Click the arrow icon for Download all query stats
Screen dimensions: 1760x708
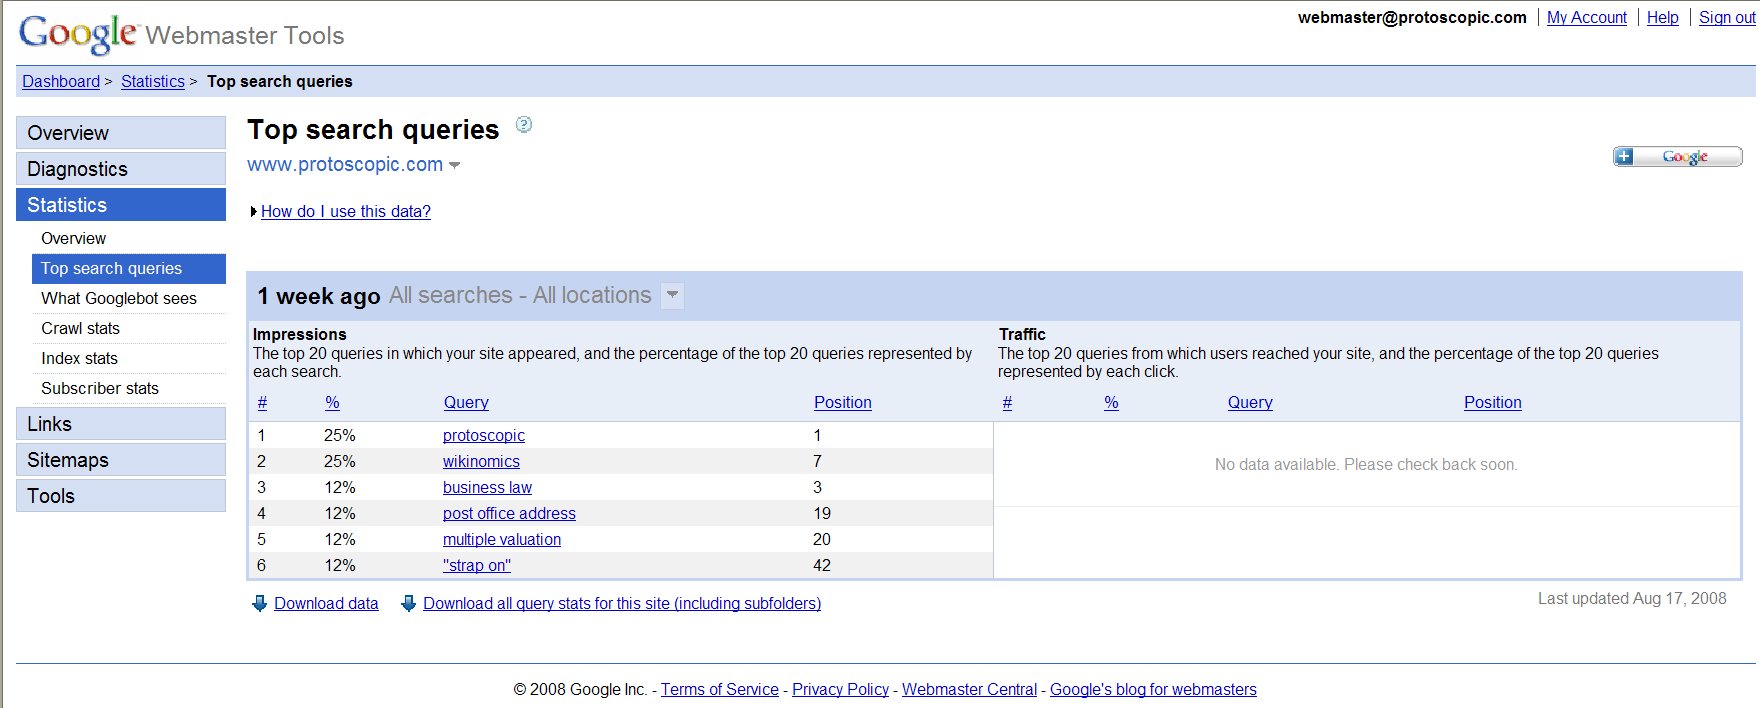point(408,603)
